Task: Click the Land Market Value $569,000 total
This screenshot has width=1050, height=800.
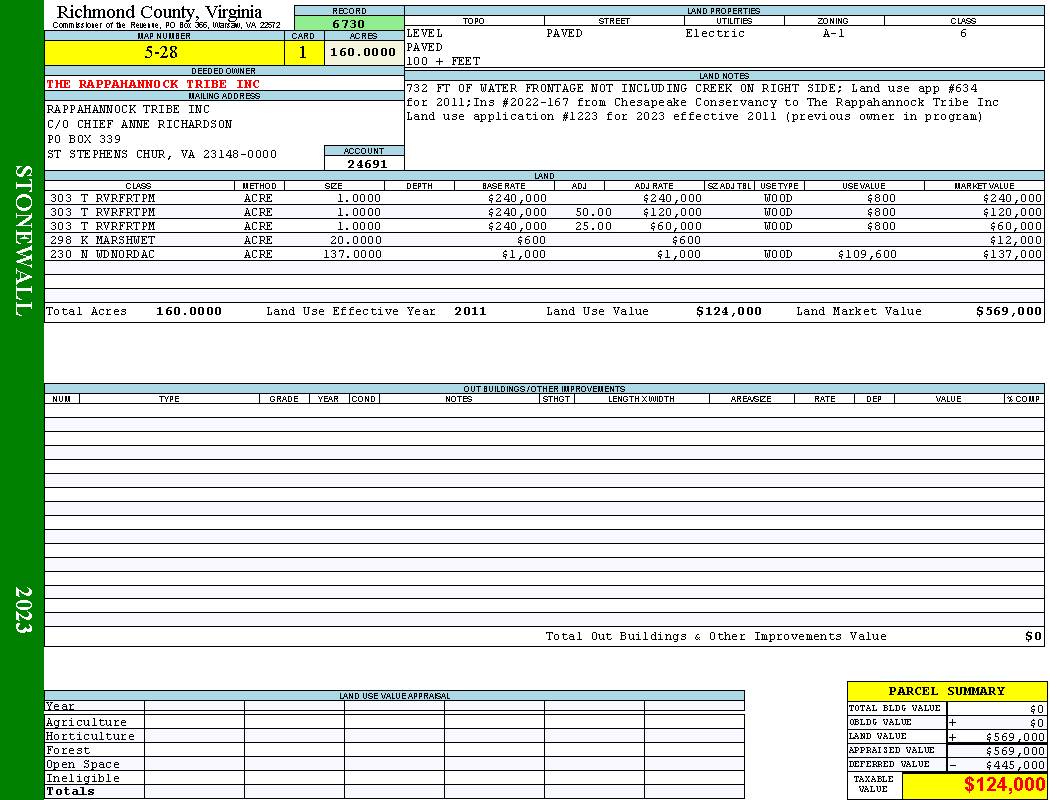Action: [1008, 311]
